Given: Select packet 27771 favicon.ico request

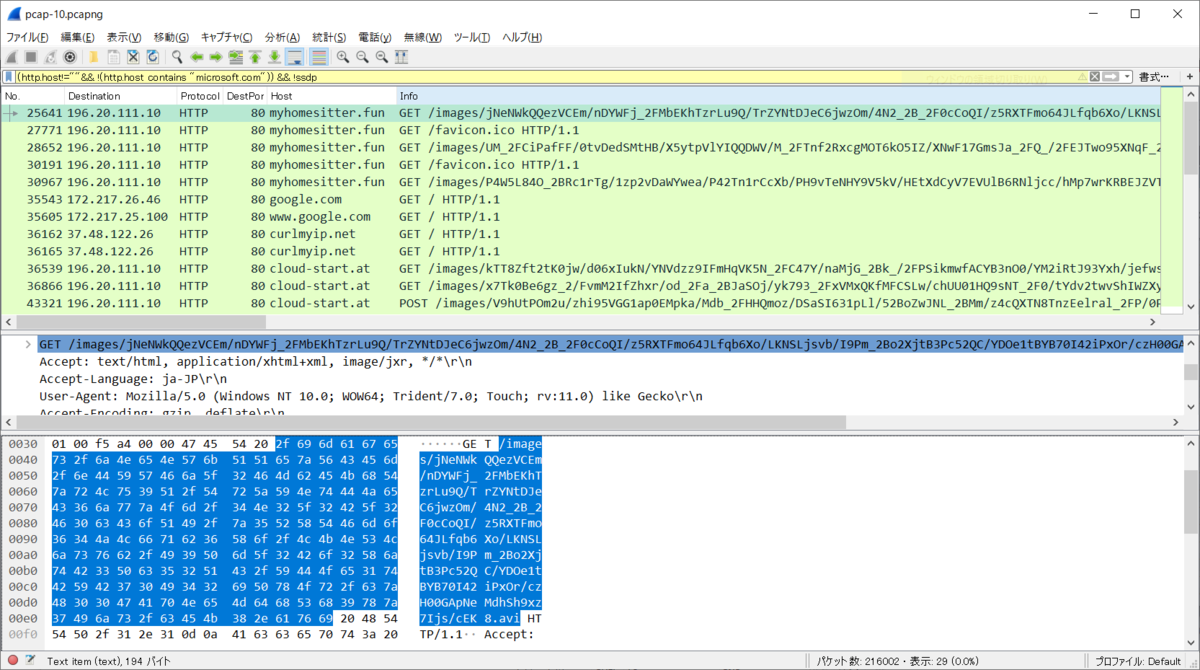Looking at the screenshot, I should click(x=580, y=130).
